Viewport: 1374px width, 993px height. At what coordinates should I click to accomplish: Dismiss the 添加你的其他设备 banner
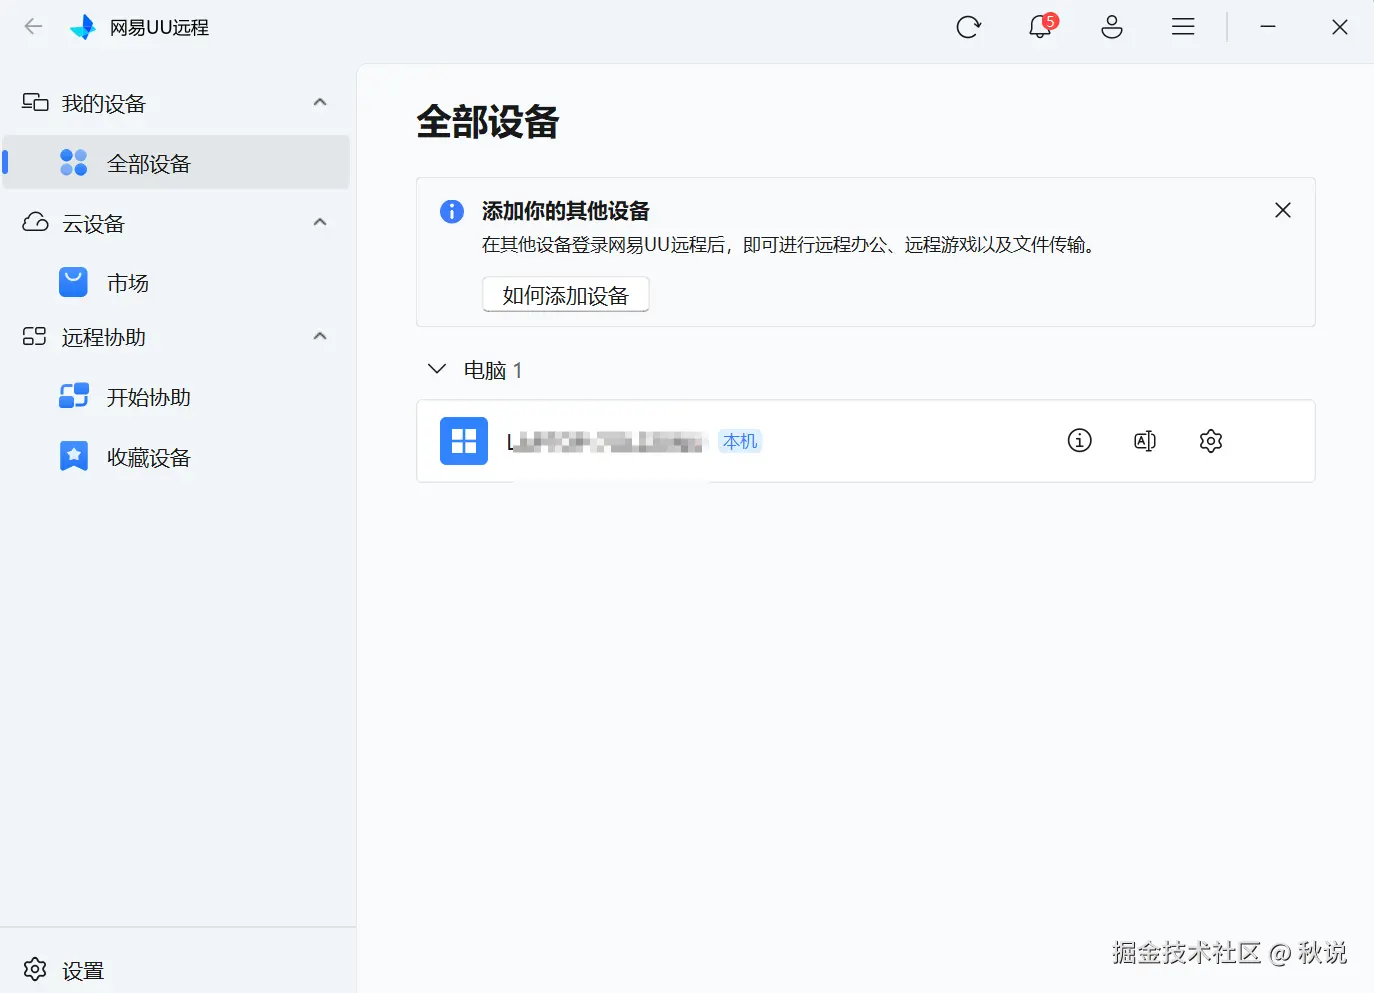tap(1283, 210)
